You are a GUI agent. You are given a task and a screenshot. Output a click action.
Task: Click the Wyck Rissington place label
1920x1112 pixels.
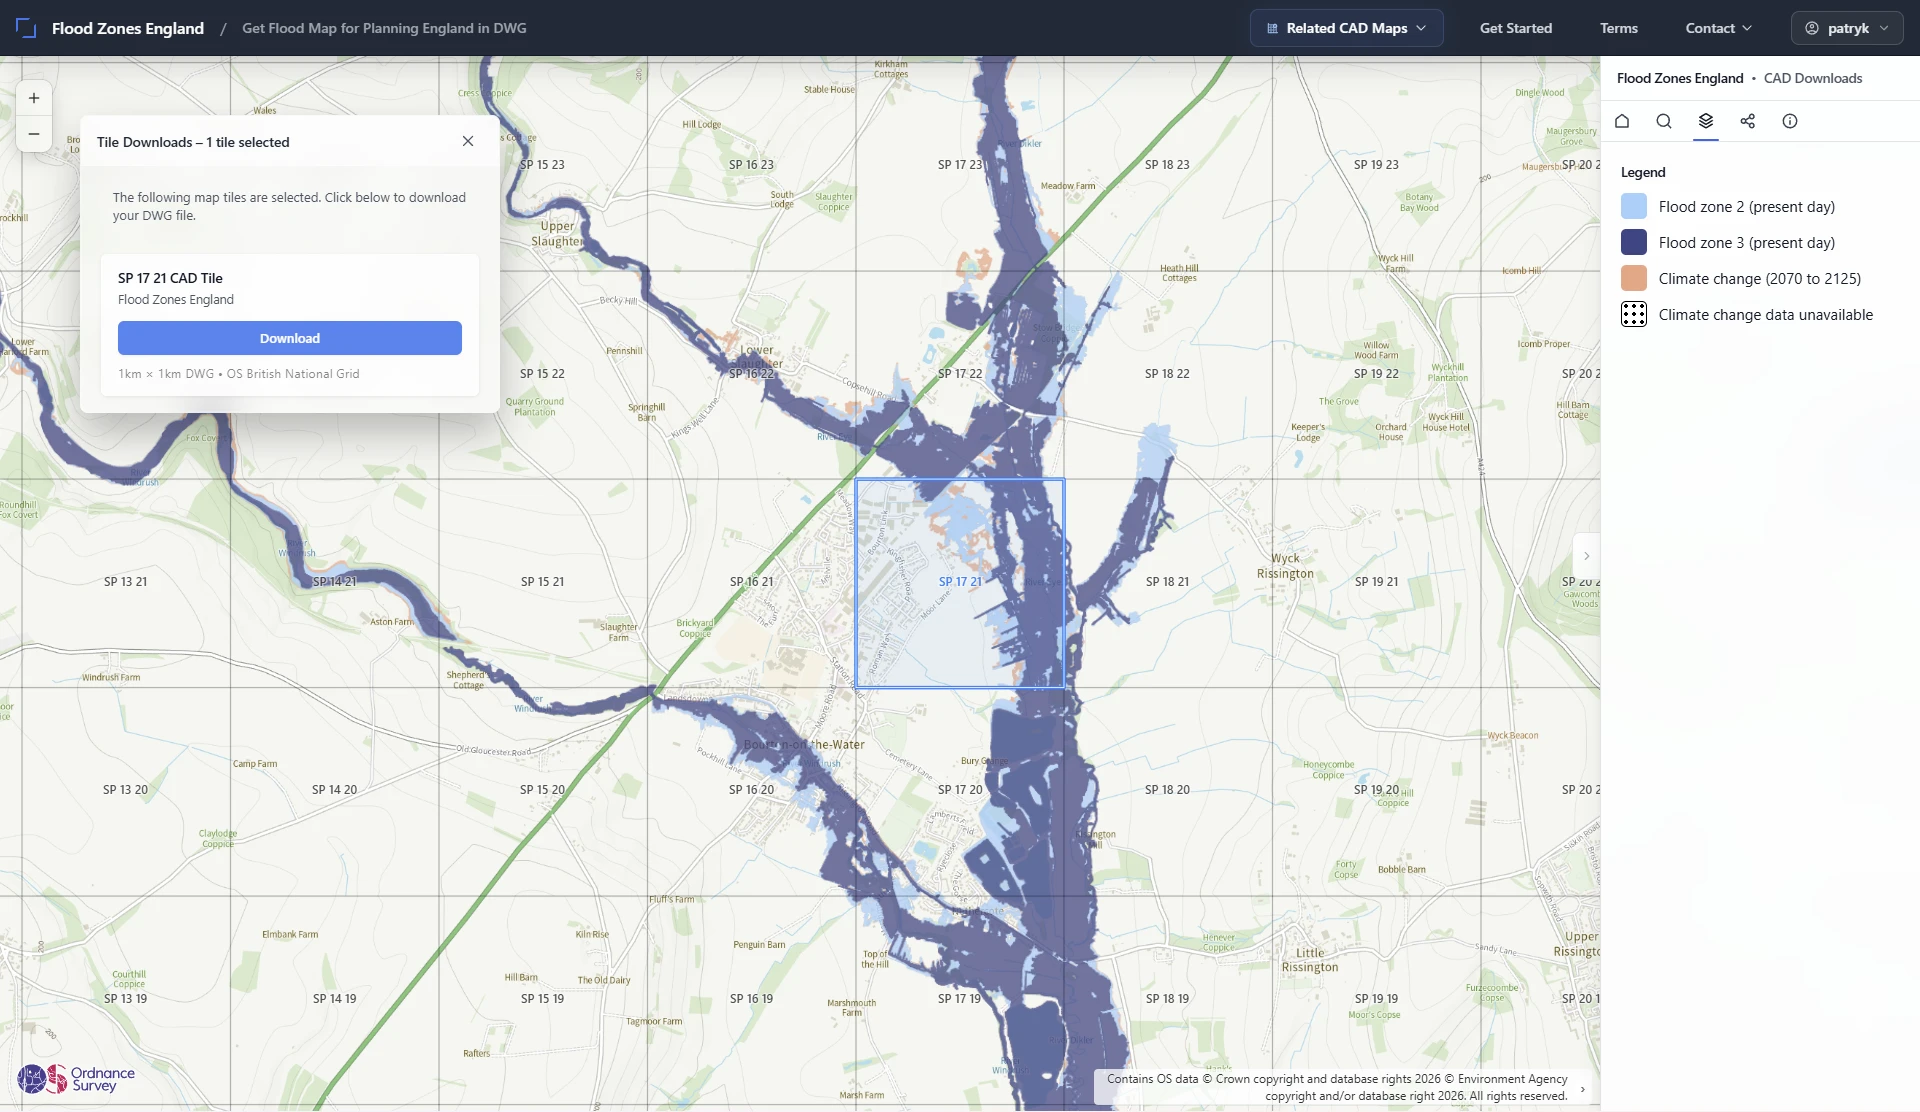coord(1285,566)
